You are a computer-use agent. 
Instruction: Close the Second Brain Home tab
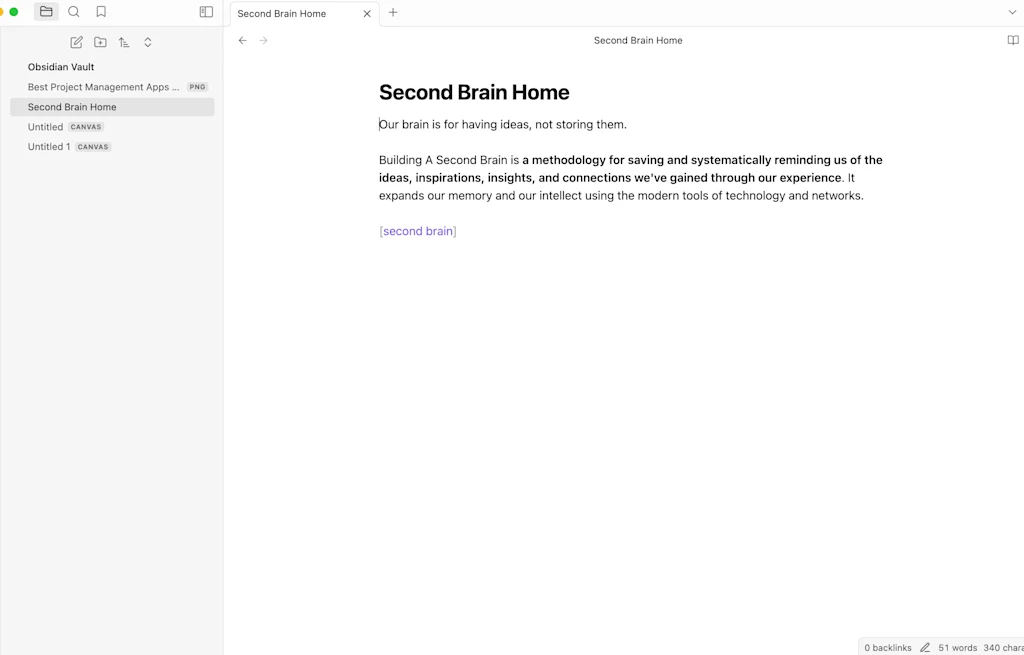[x=366, y=13]
